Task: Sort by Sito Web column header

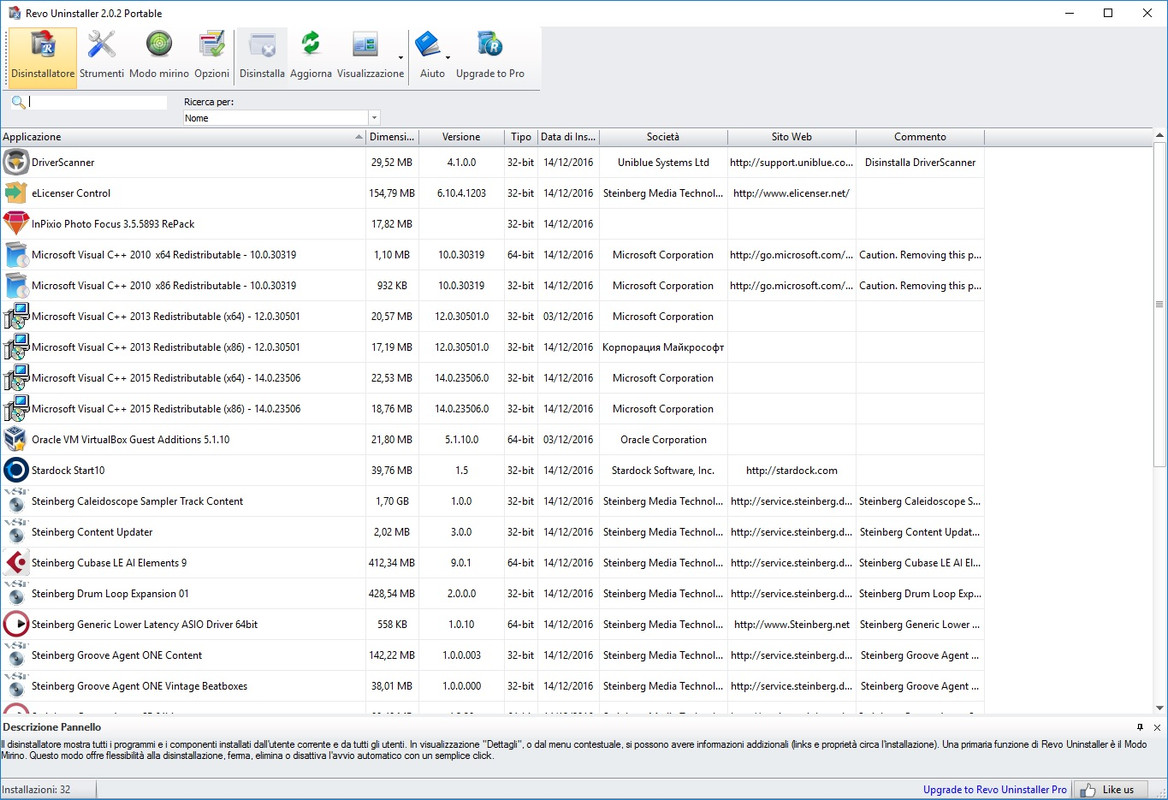Action: click(x=792, y=137)
